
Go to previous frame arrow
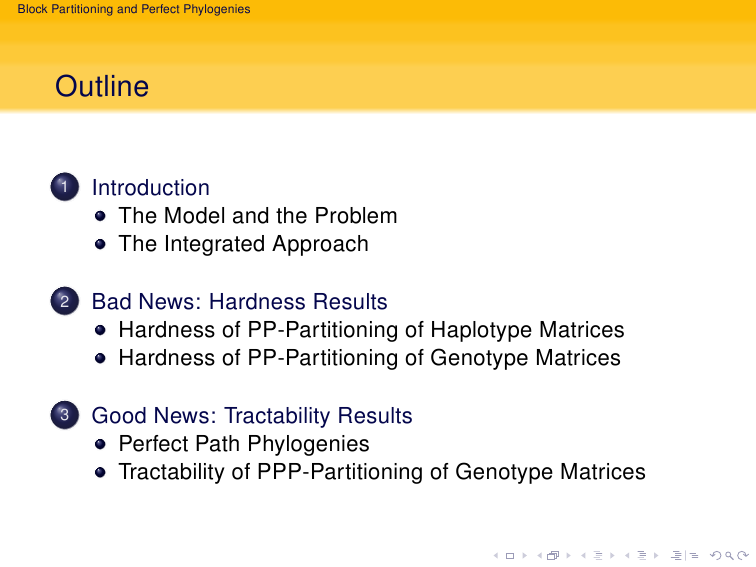(x=540, y=556)
